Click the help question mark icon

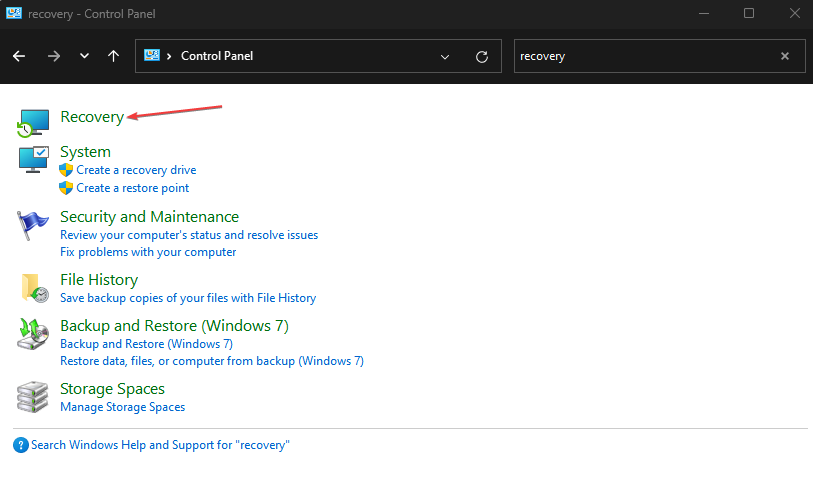pos(21,445)
